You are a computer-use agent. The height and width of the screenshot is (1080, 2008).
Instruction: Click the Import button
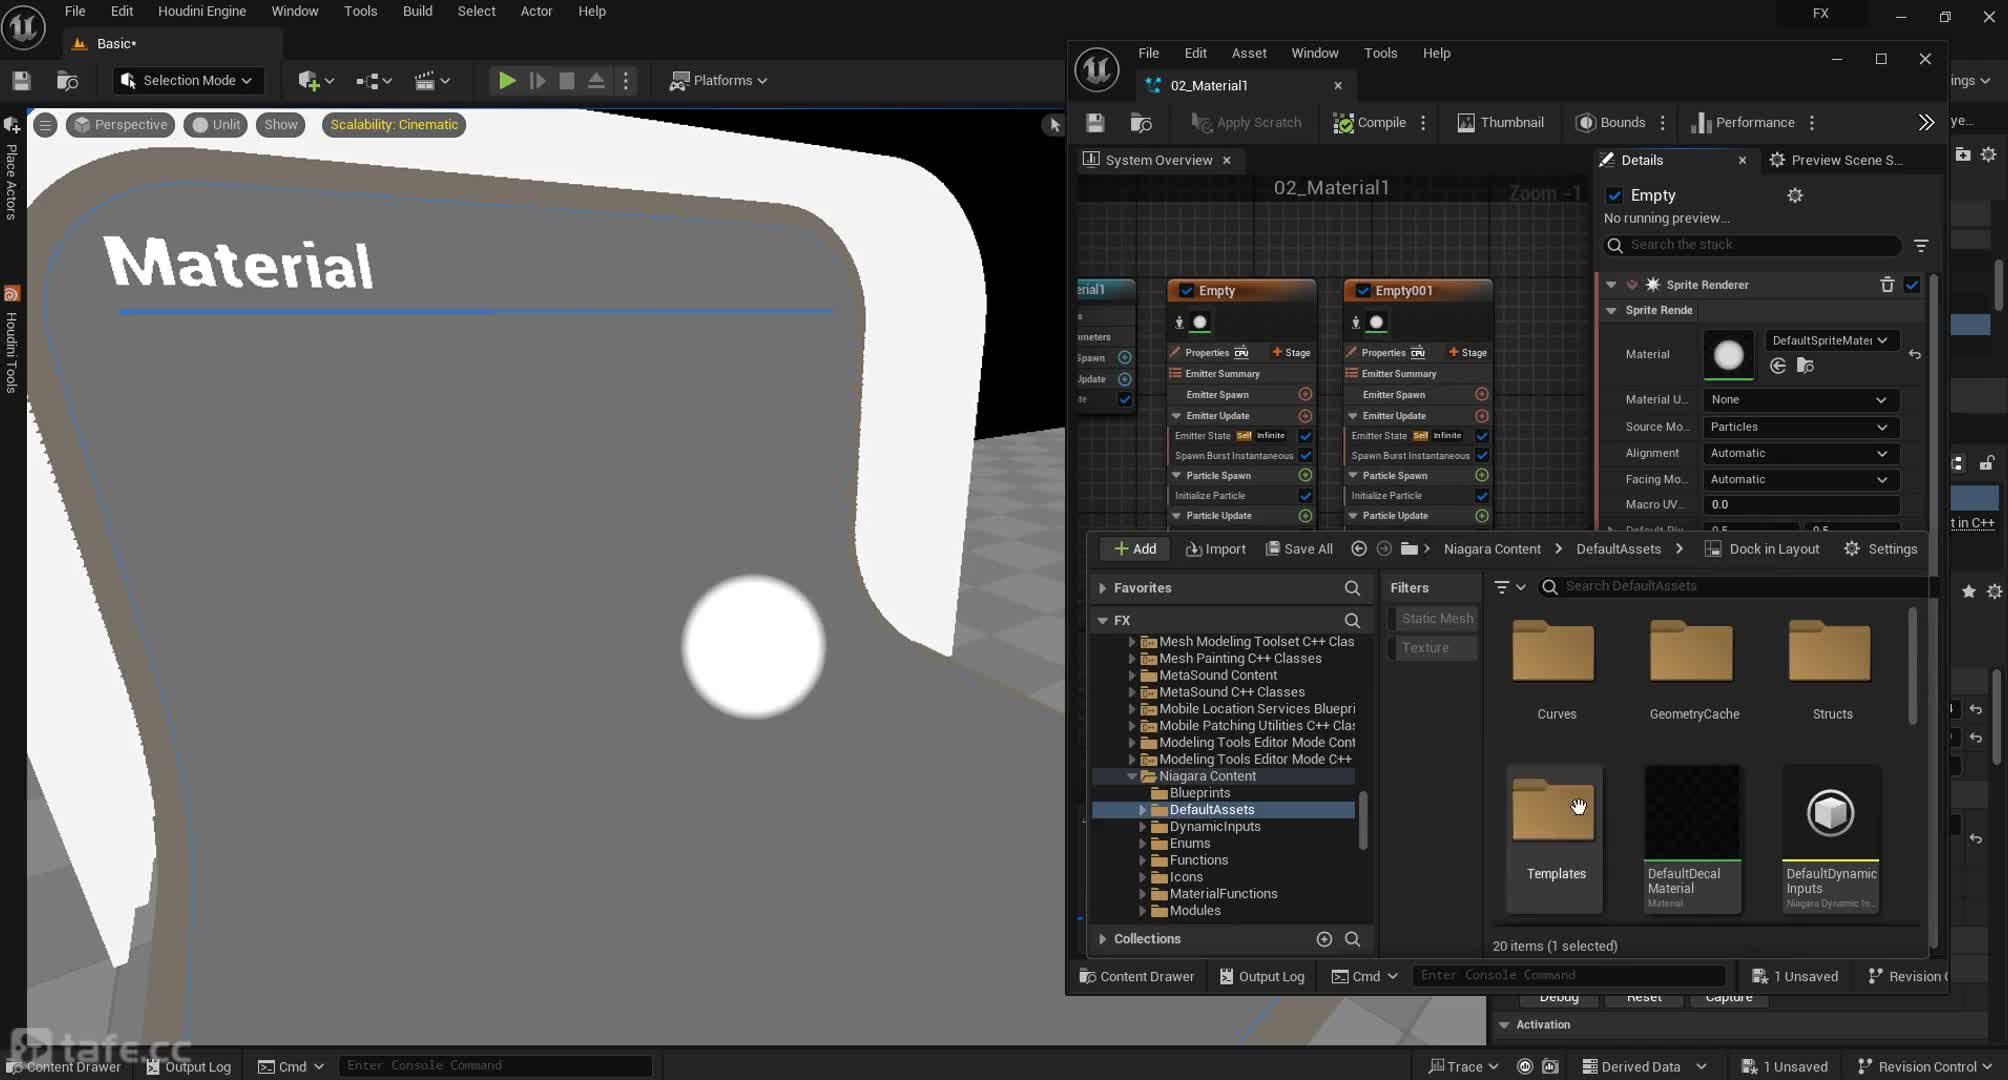tap(1215, 549)
